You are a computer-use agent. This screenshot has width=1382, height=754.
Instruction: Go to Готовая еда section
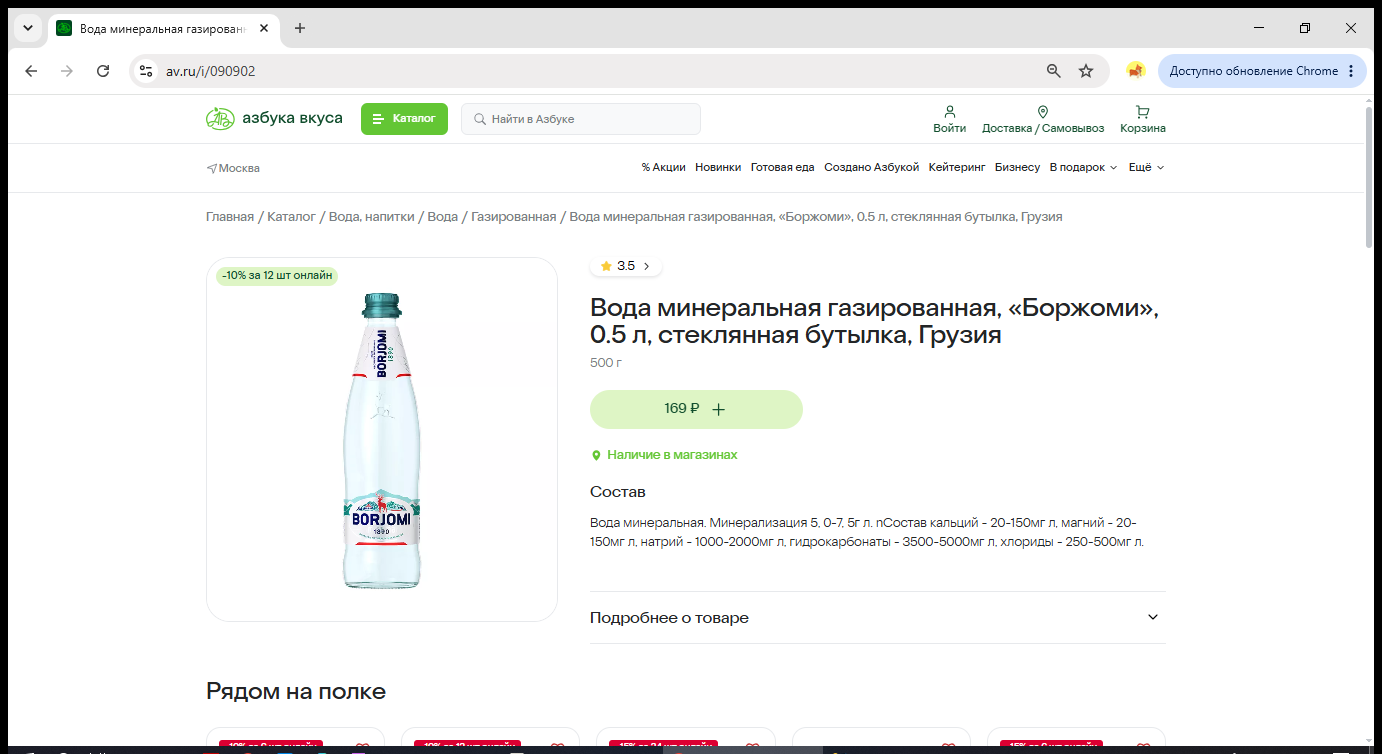tap(783, 168)
